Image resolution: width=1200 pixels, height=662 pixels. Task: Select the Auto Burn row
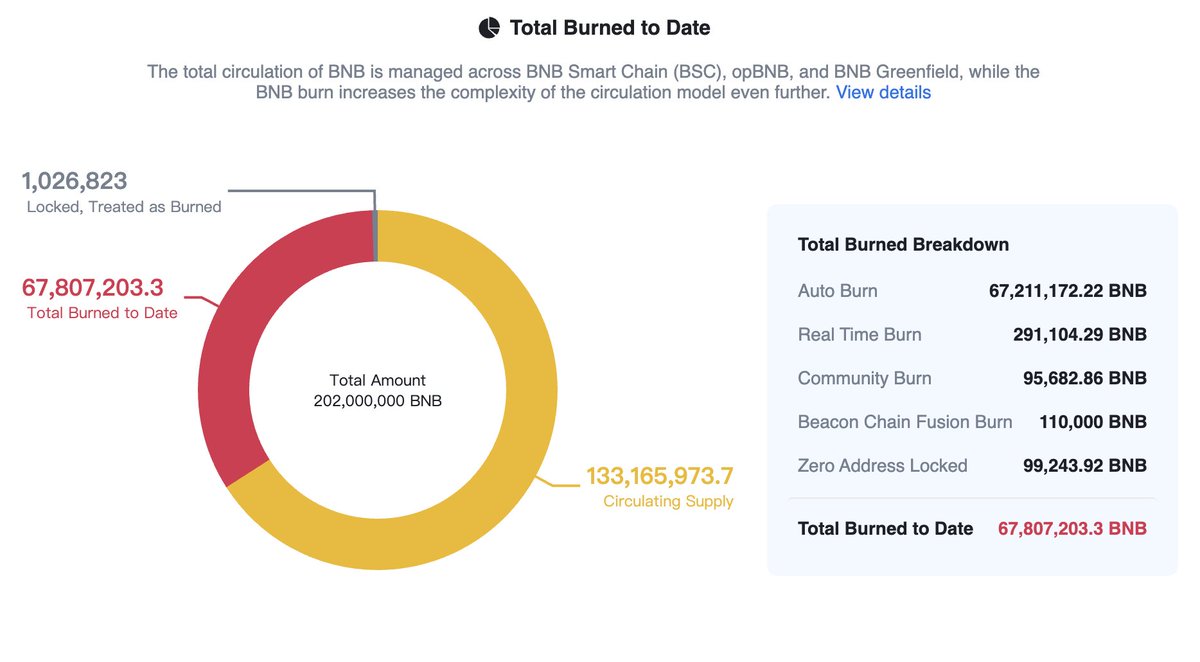click(x=972, y=291)
